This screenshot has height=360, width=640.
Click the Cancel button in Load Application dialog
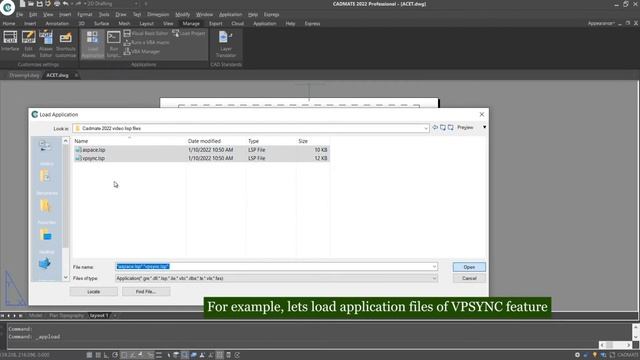469,278
